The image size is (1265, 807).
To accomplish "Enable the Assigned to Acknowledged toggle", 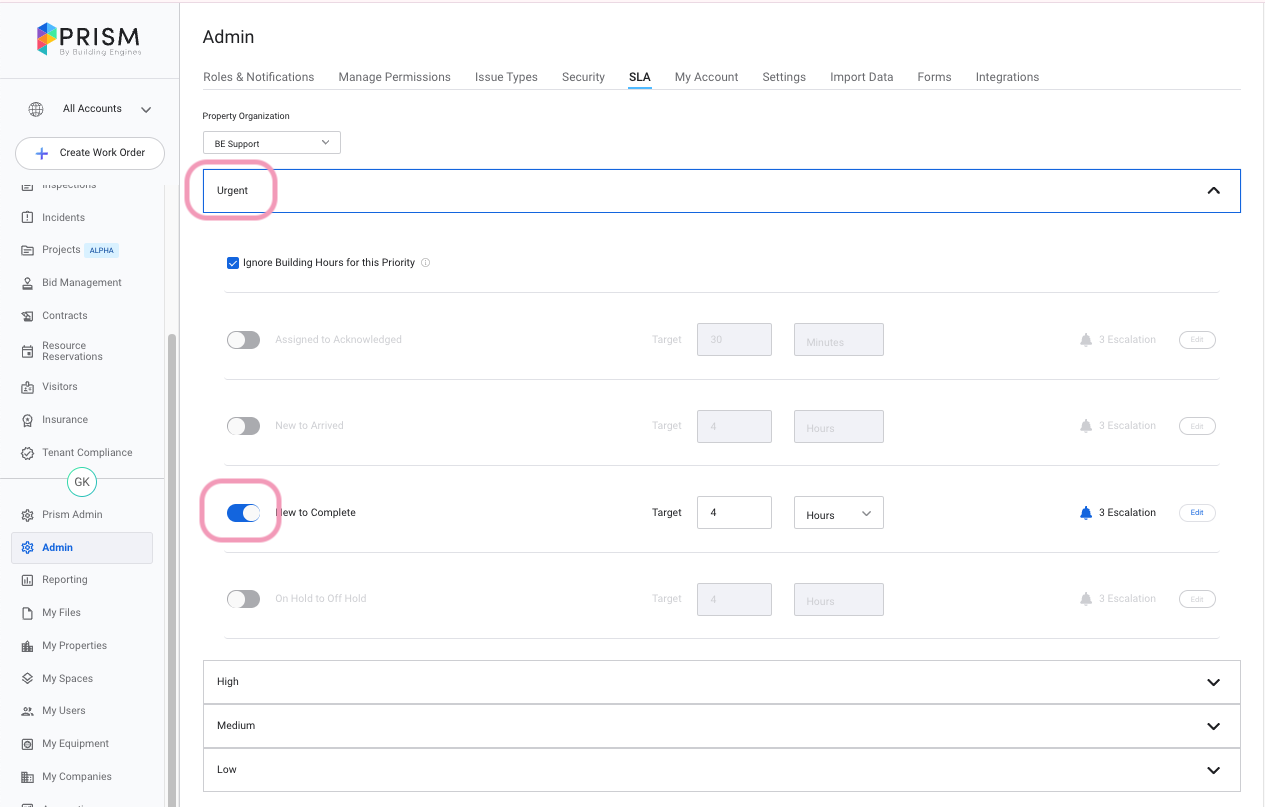I will (243, 340).
